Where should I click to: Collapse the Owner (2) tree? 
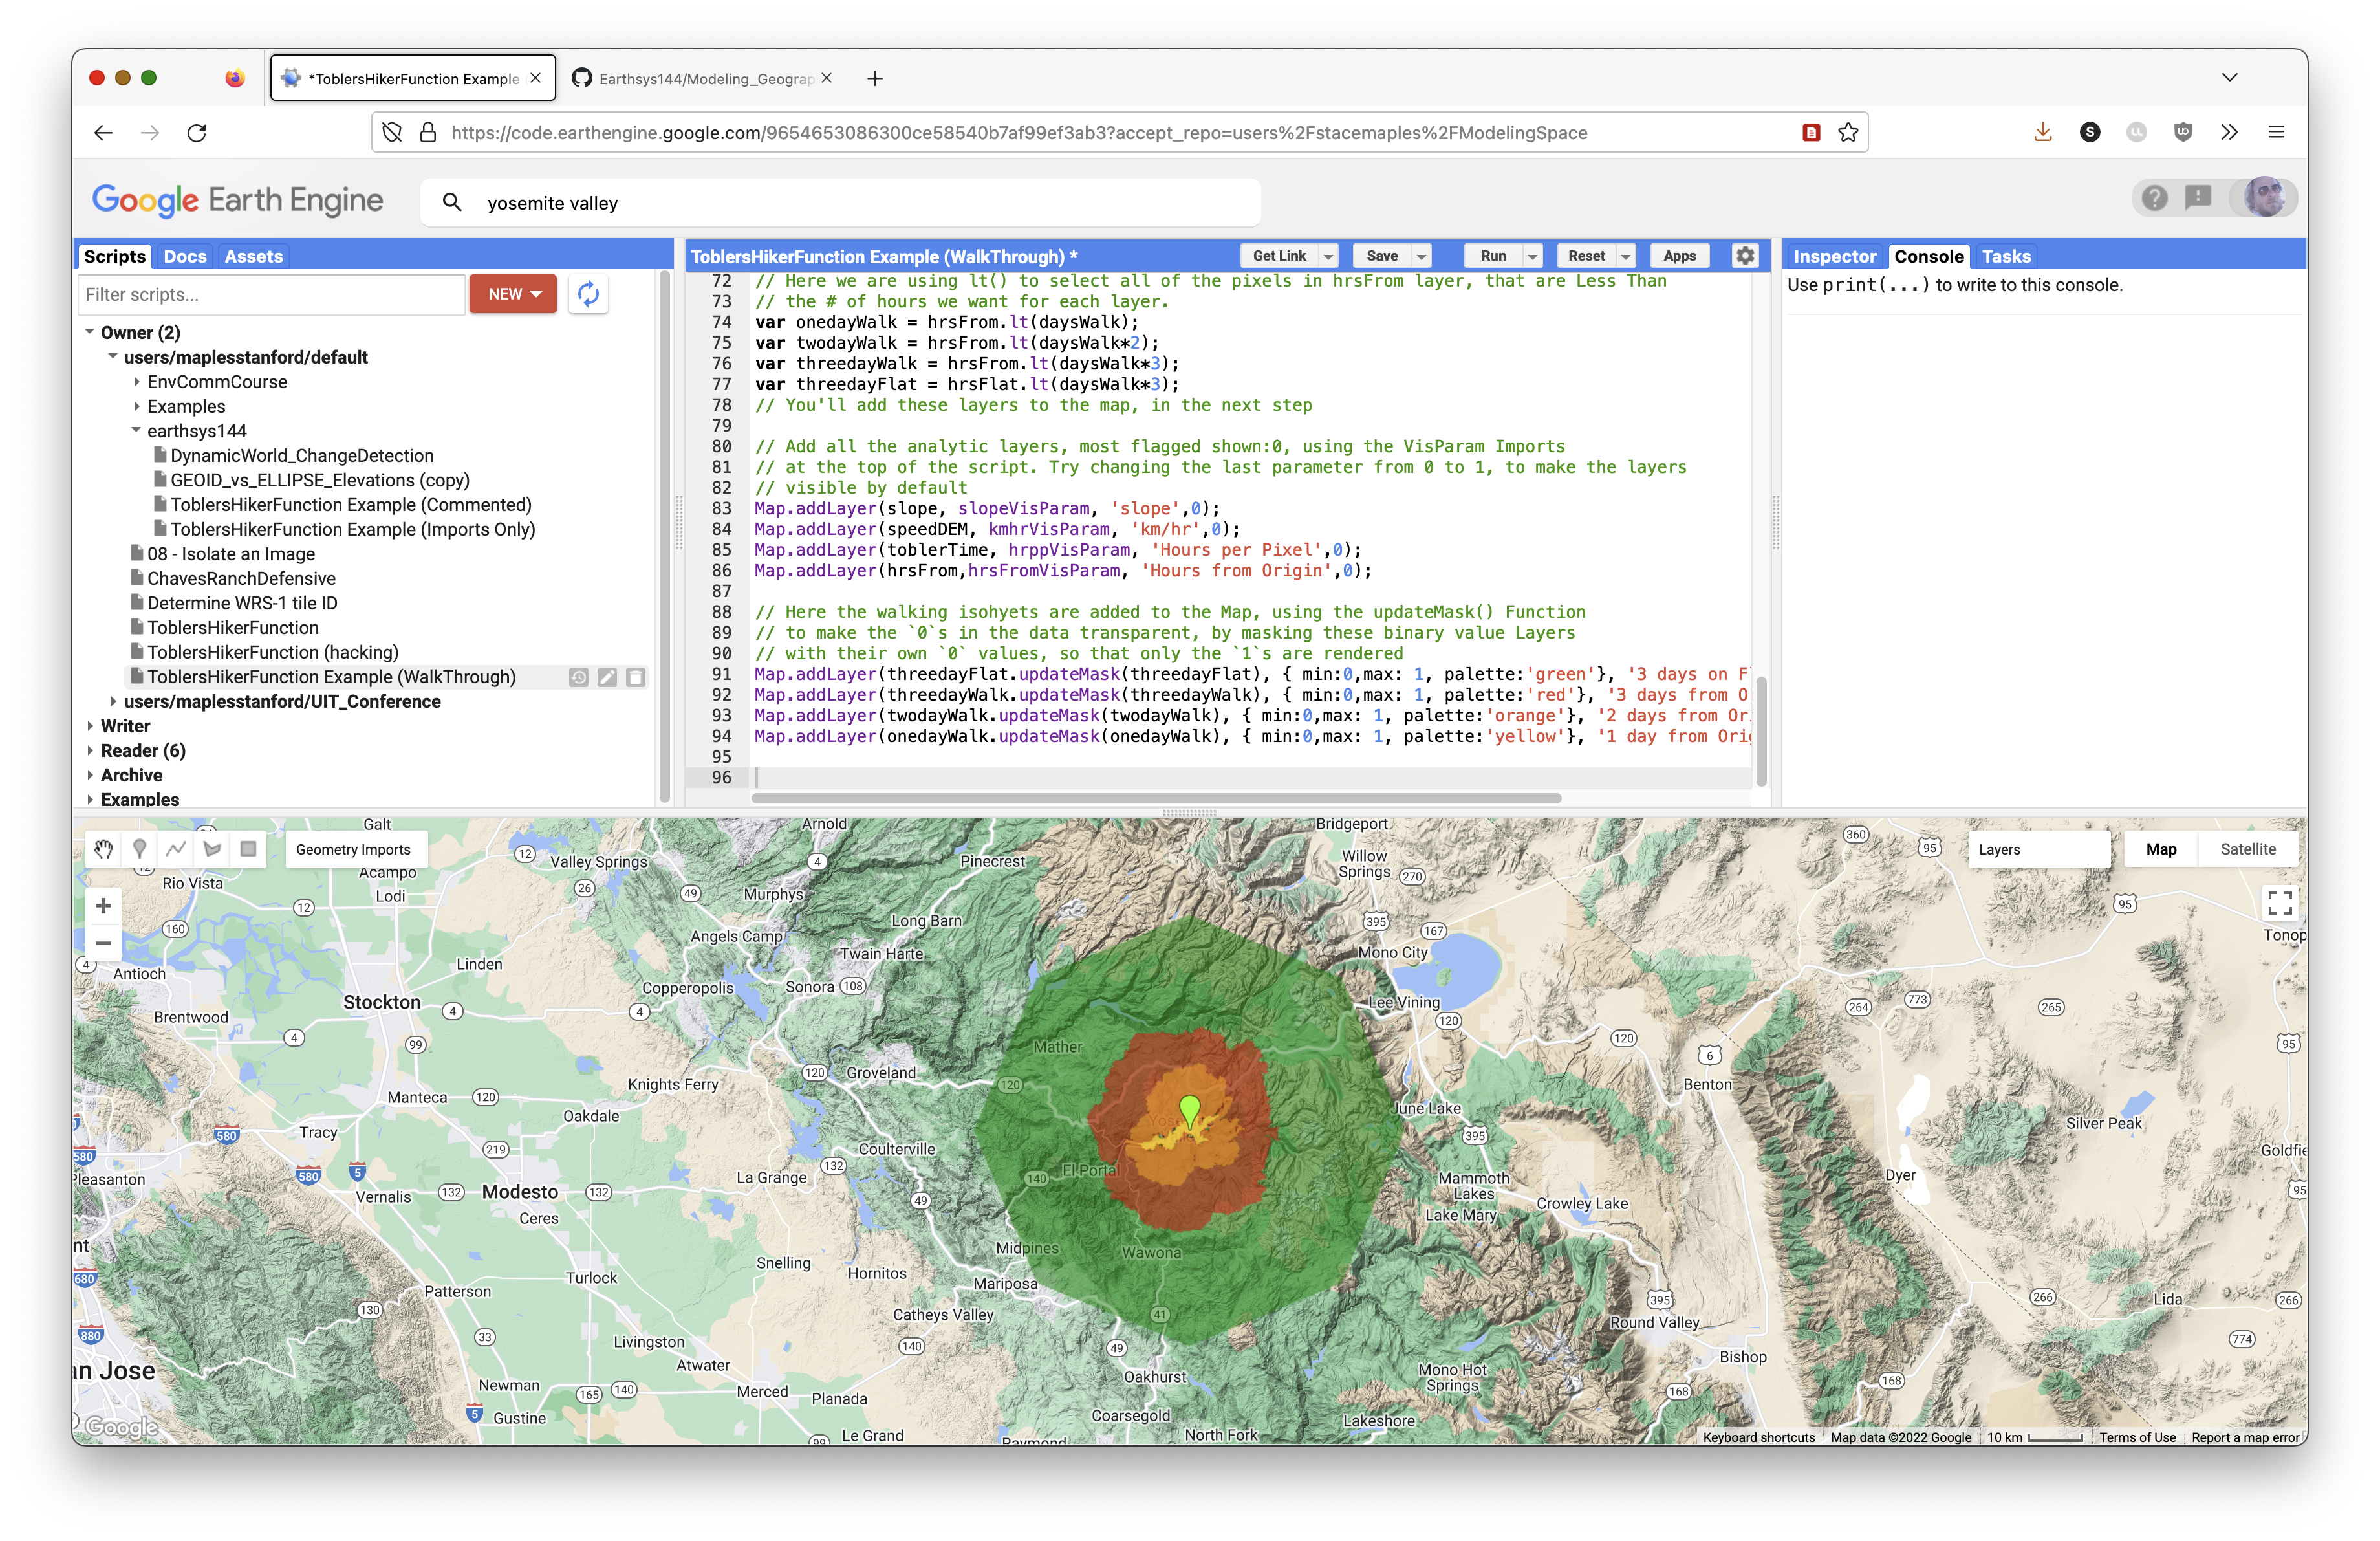pyautogui.click(x=90, y=332)
